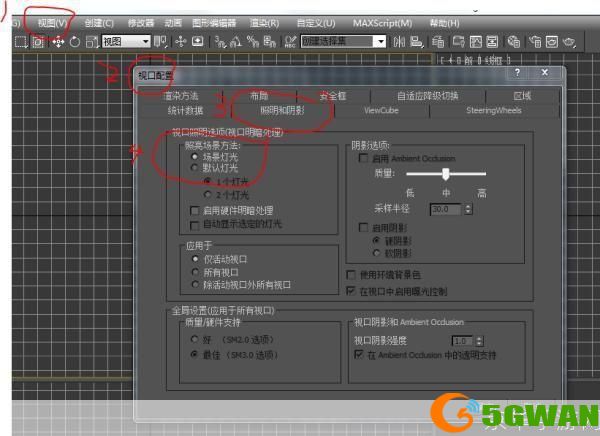Viewport: 600px width, 436px height.
Task: Select the 默认灯光 radio button
Action: click(x=194, y=168)
